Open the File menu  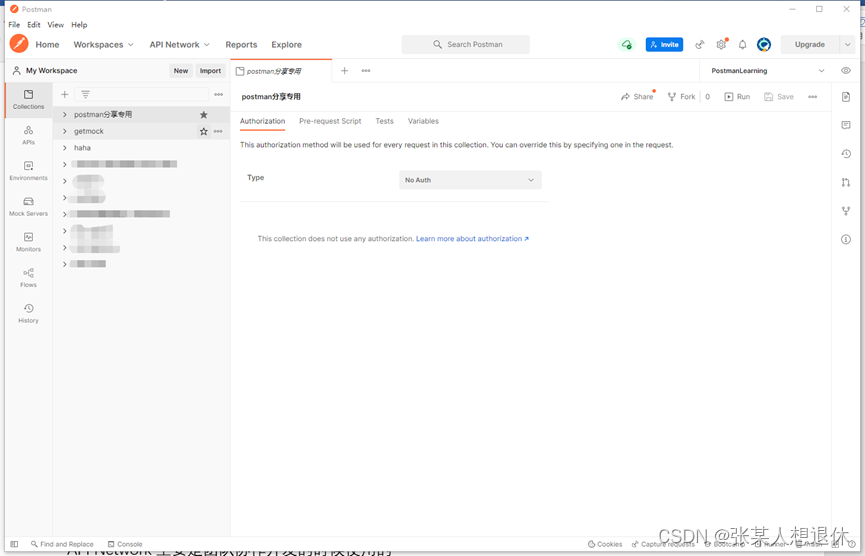pos(14,25)
